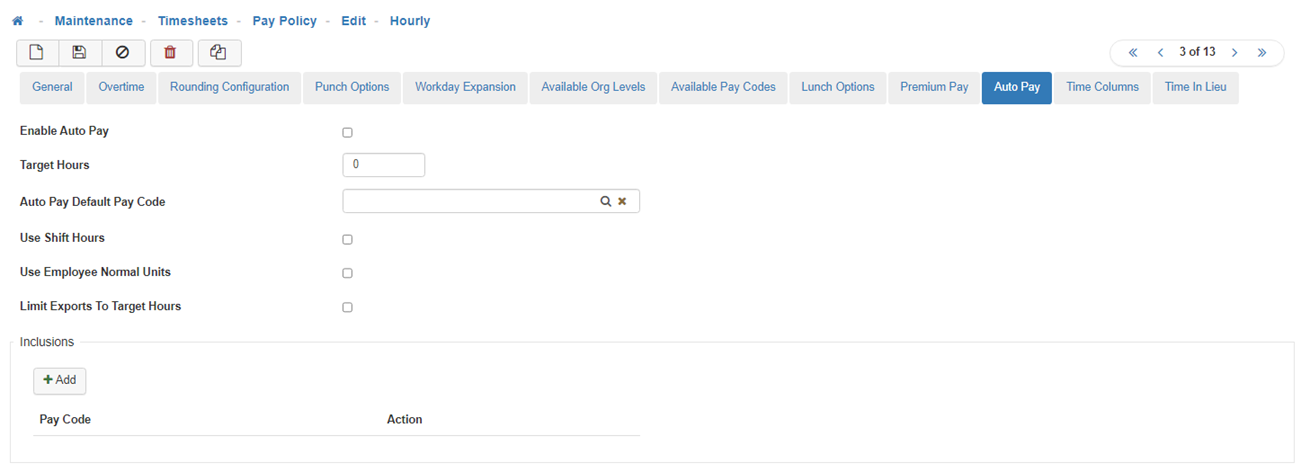
Task: Clear the Auto Pay Default Pay Code
Action: [x=622, y=202]
